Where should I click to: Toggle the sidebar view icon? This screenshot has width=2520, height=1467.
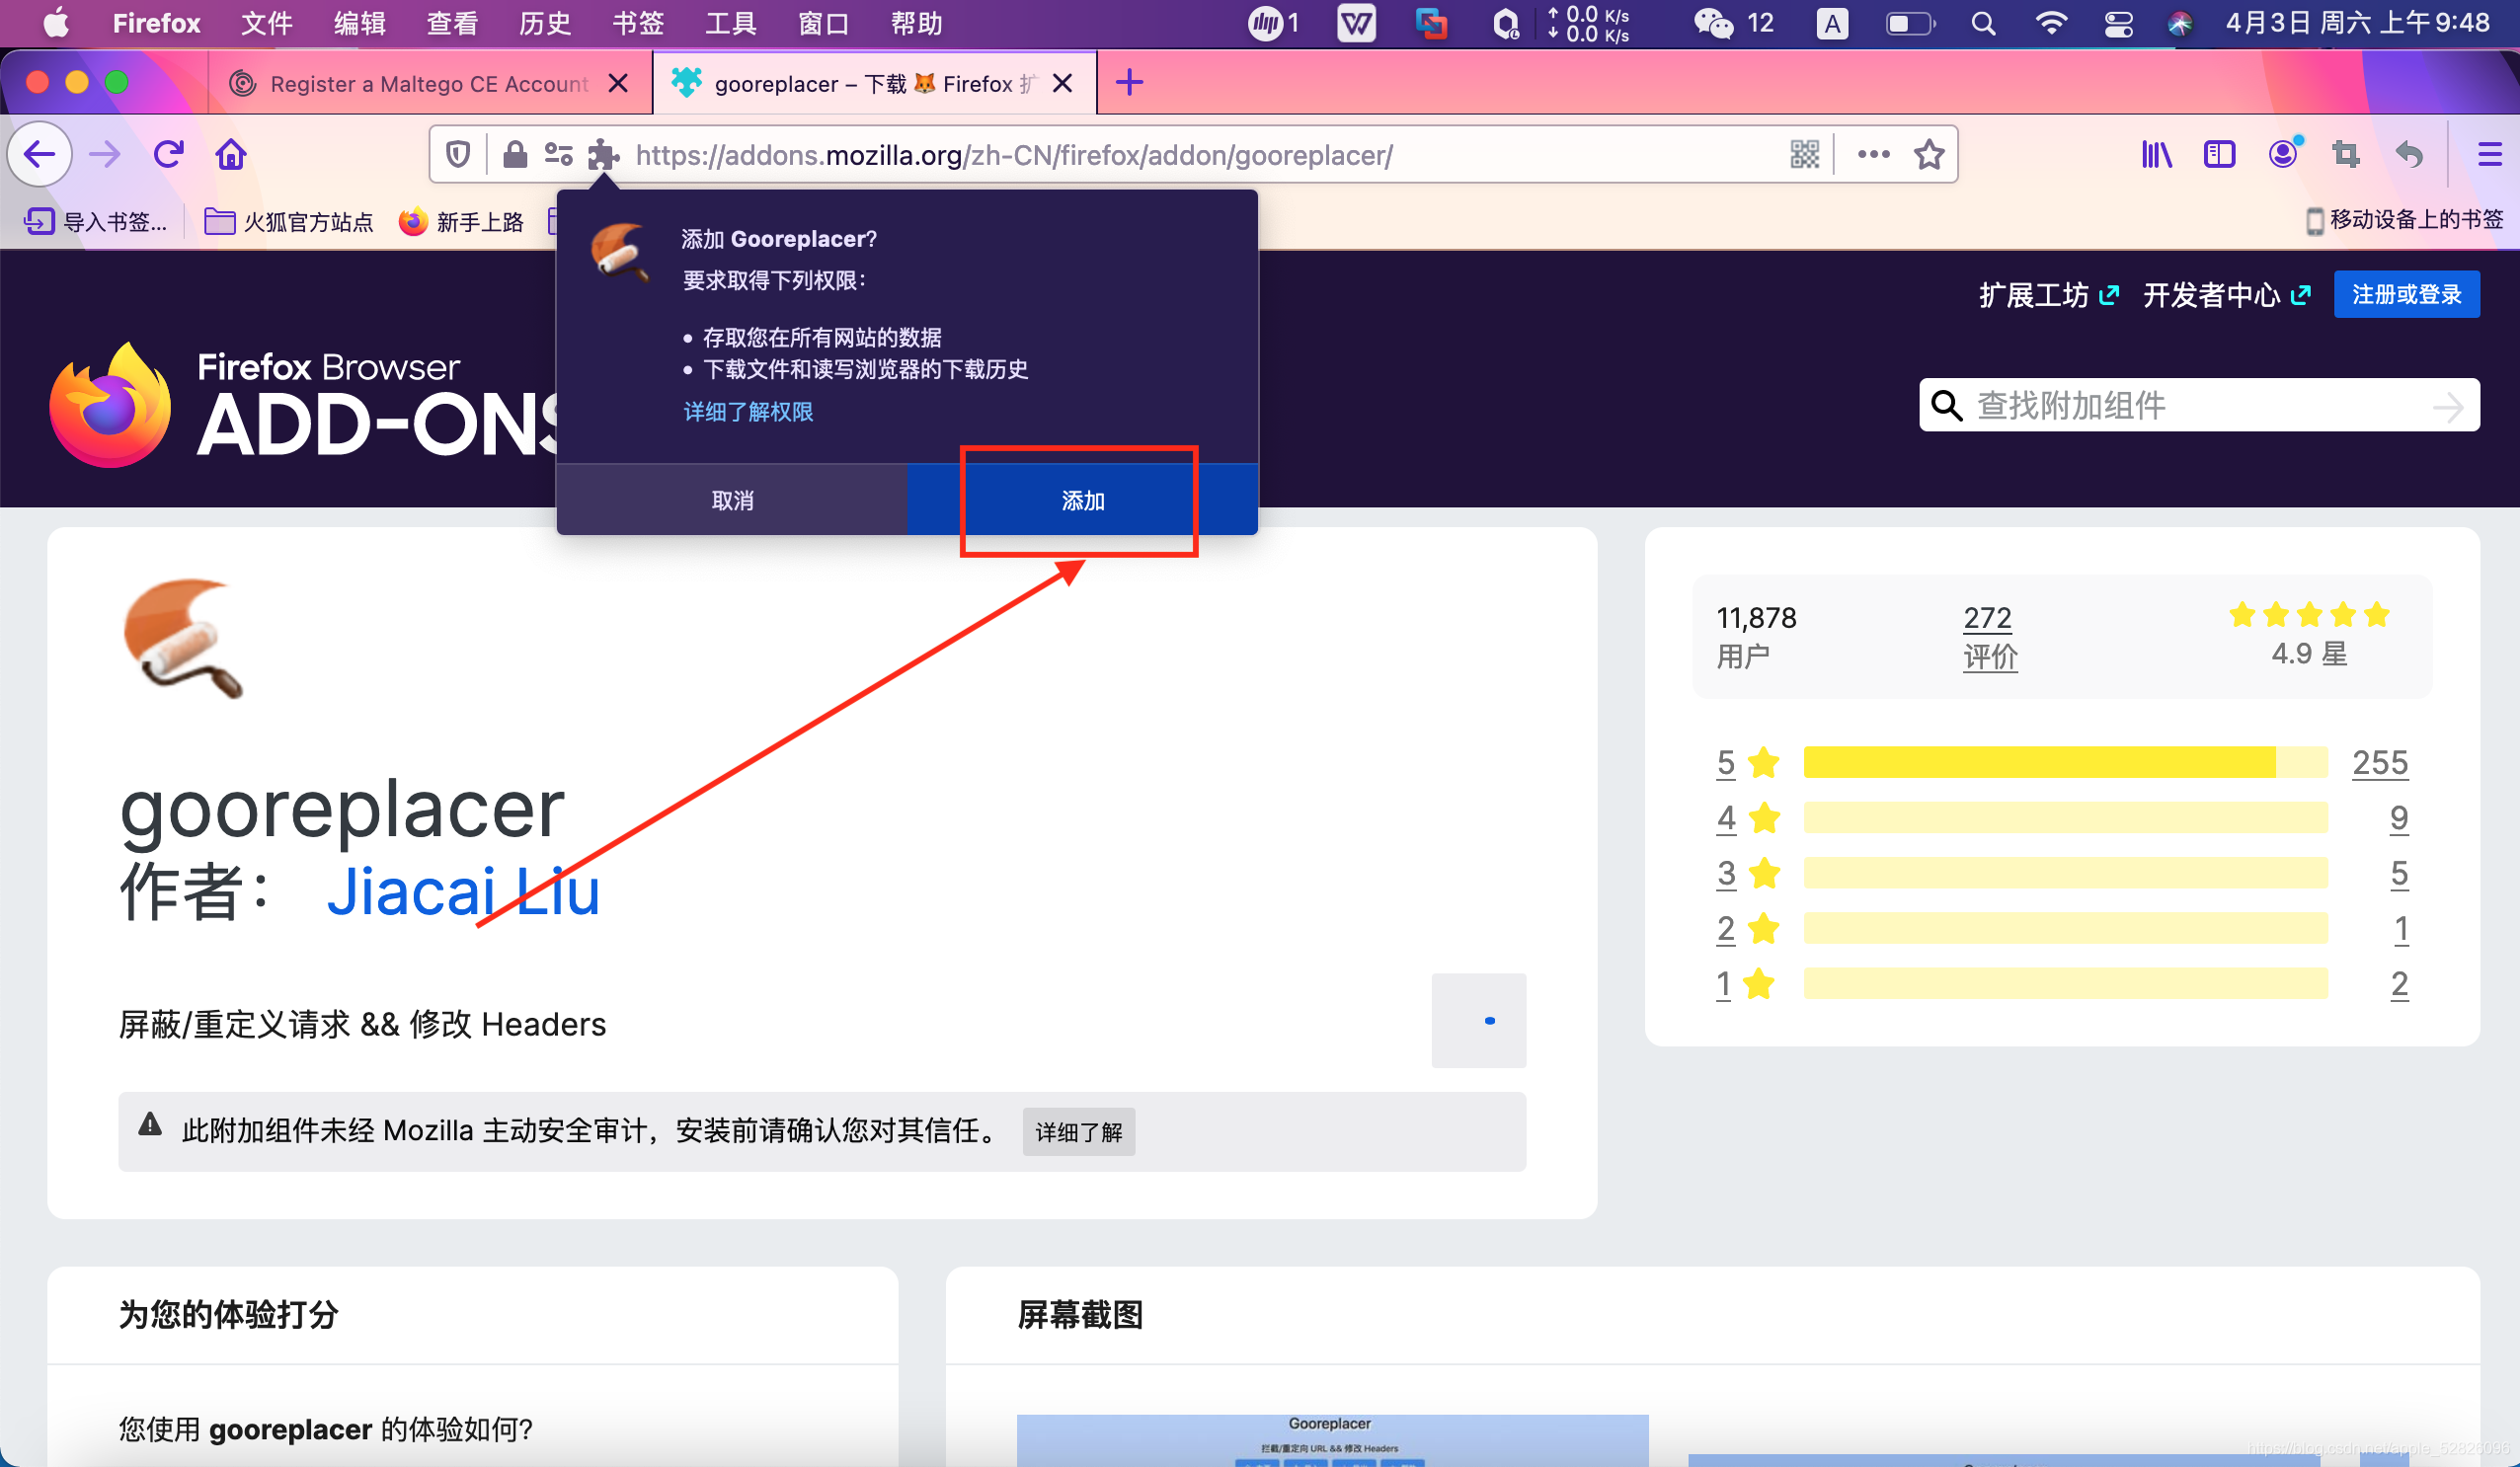point(2219,154)
